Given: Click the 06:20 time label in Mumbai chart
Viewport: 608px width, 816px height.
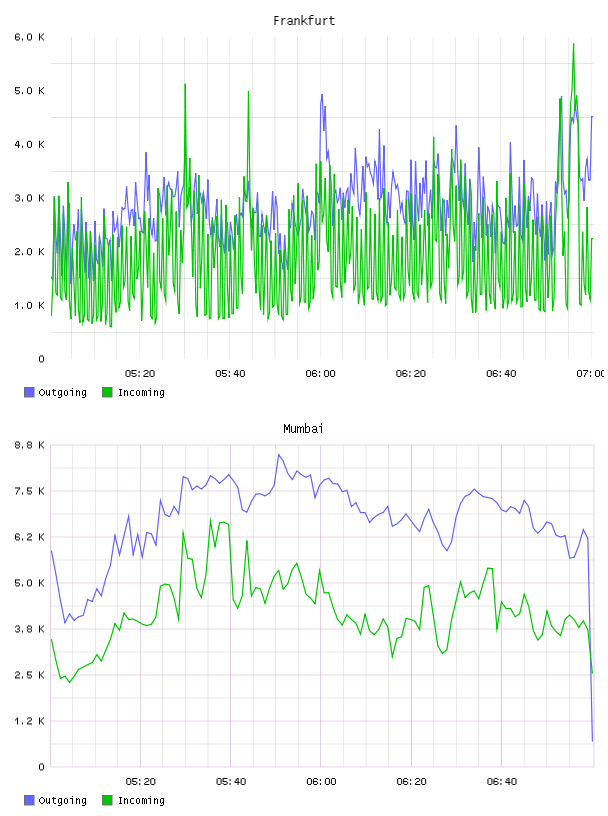Looking at the screenshot, I should click(x=411, y=781).
